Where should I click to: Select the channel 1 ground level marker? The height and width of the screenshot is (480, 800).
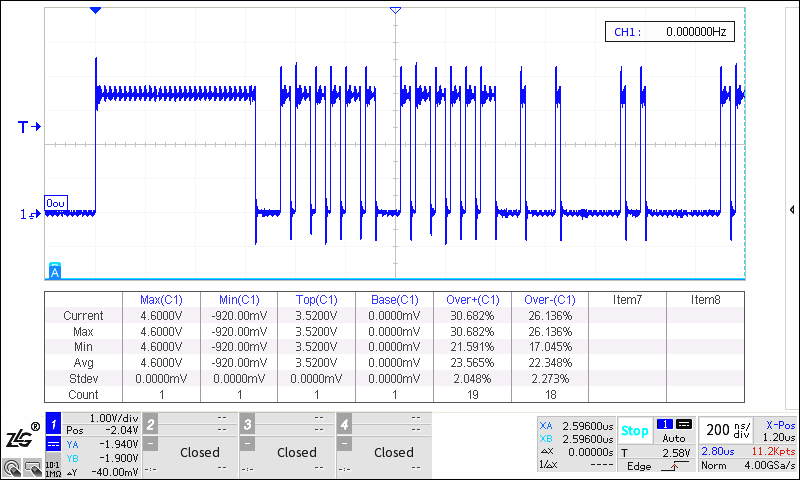coord(28,214)
